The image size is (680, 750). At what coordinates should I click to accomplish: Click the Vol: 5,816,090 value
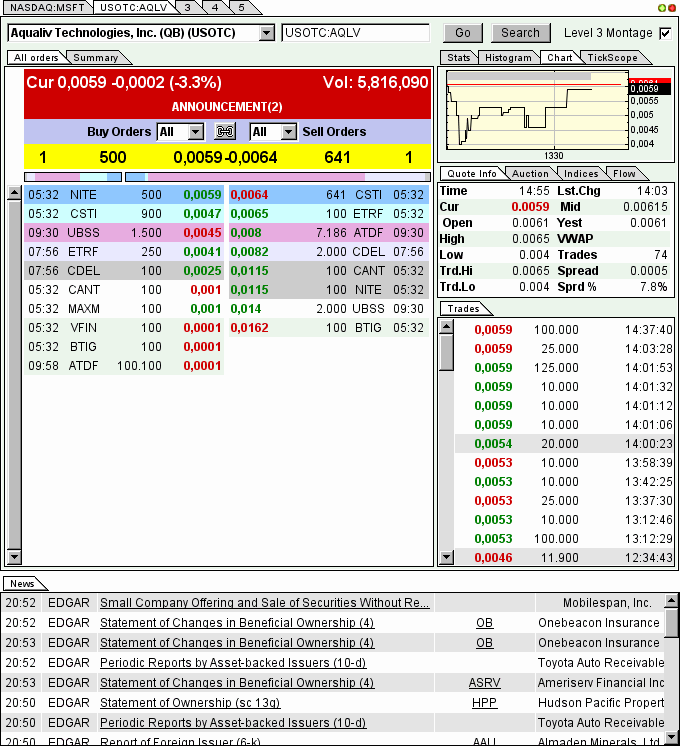(x=375, y=83)
